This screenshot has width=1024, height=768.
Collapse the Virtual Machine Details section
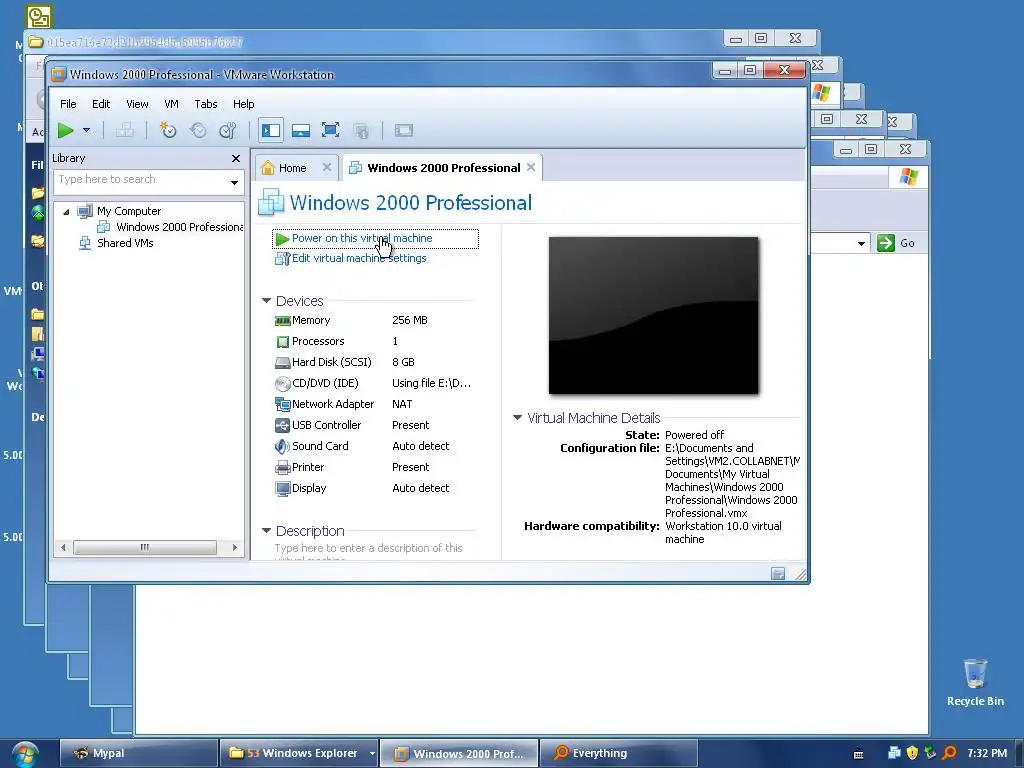[x=517, y=417]
